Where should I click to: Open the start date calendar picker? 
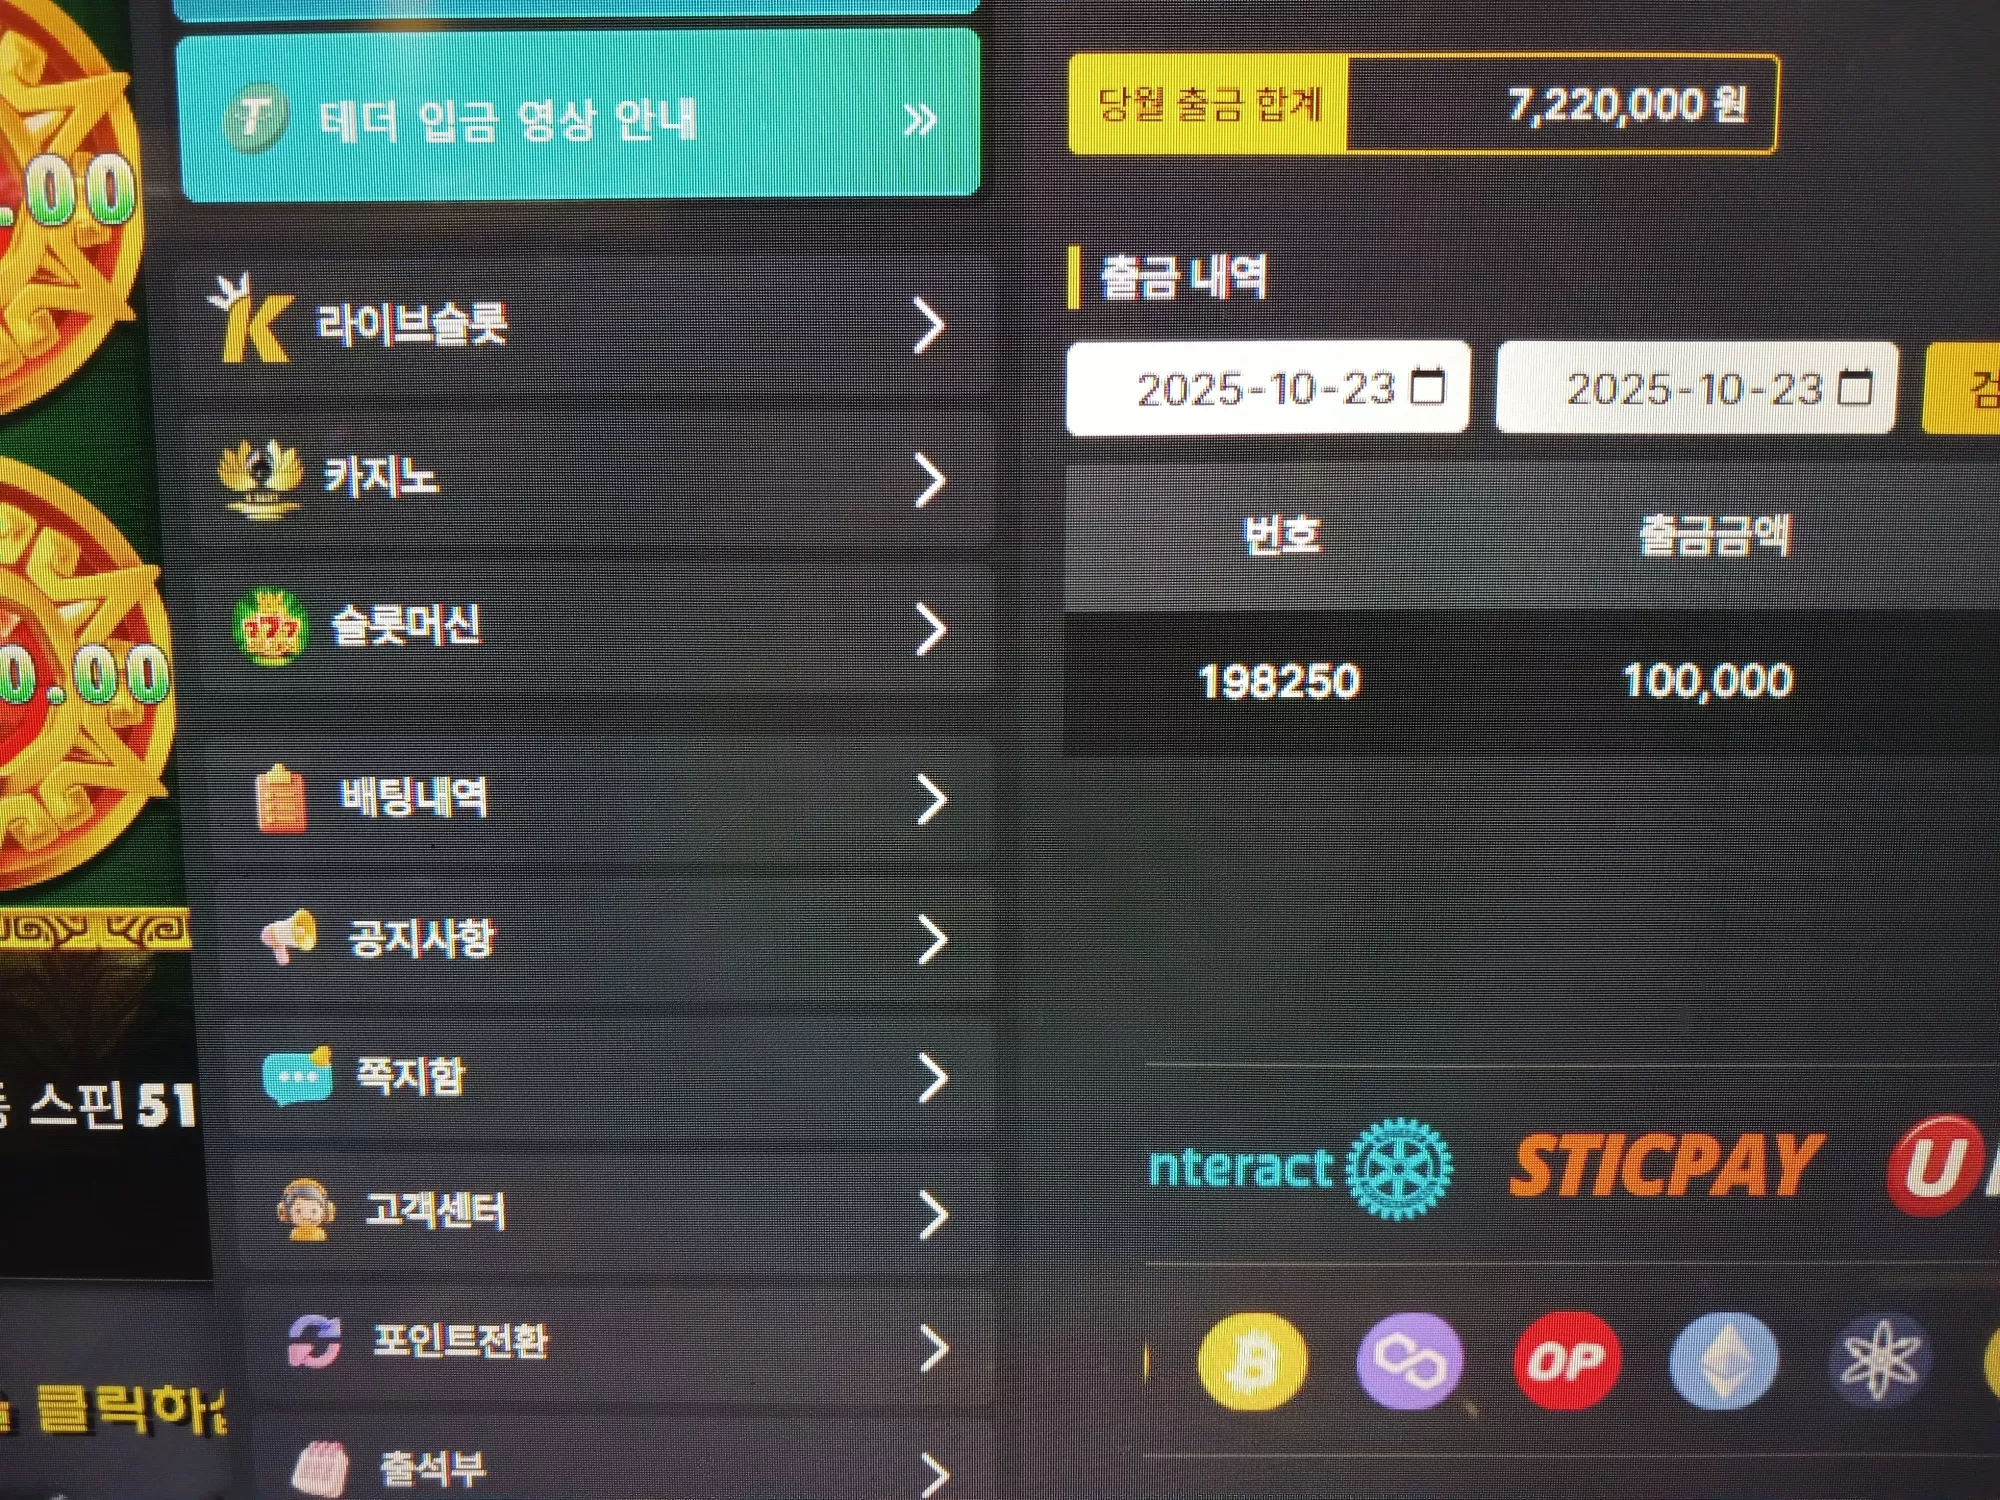pyautogui.click(x=1427, y=386)
